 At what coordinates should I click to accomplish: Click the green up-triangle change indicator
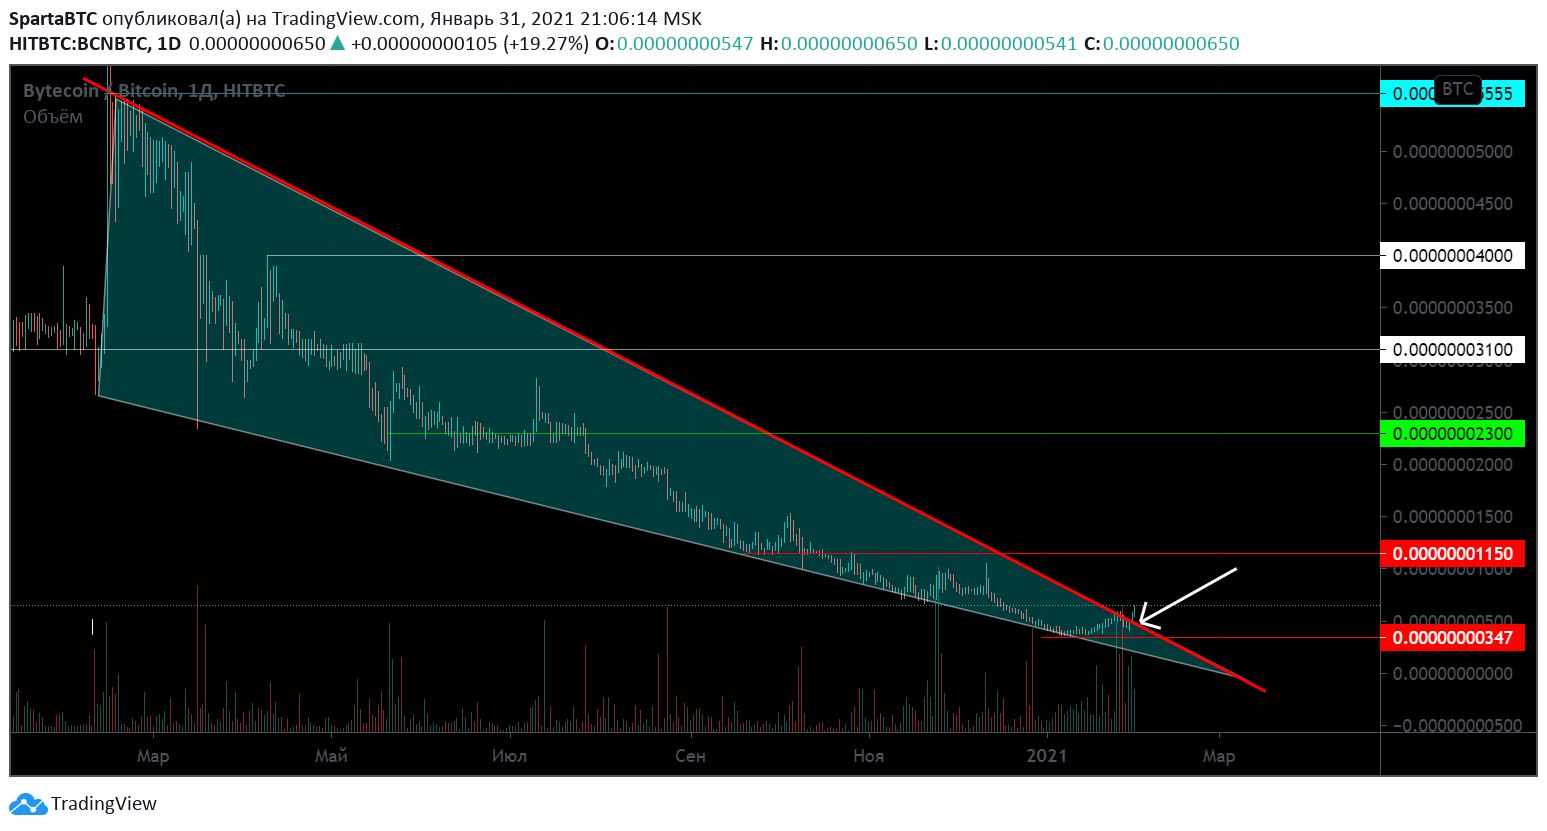[337, 43]
